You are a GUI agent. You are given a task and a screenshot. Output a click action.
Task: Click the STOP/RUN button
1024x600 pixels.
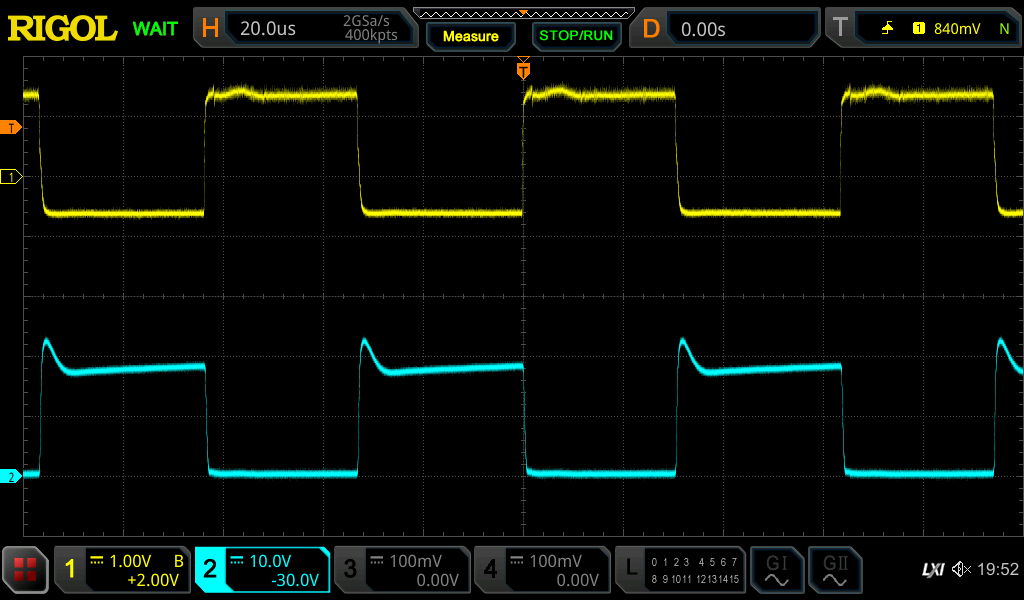(576, 35)
